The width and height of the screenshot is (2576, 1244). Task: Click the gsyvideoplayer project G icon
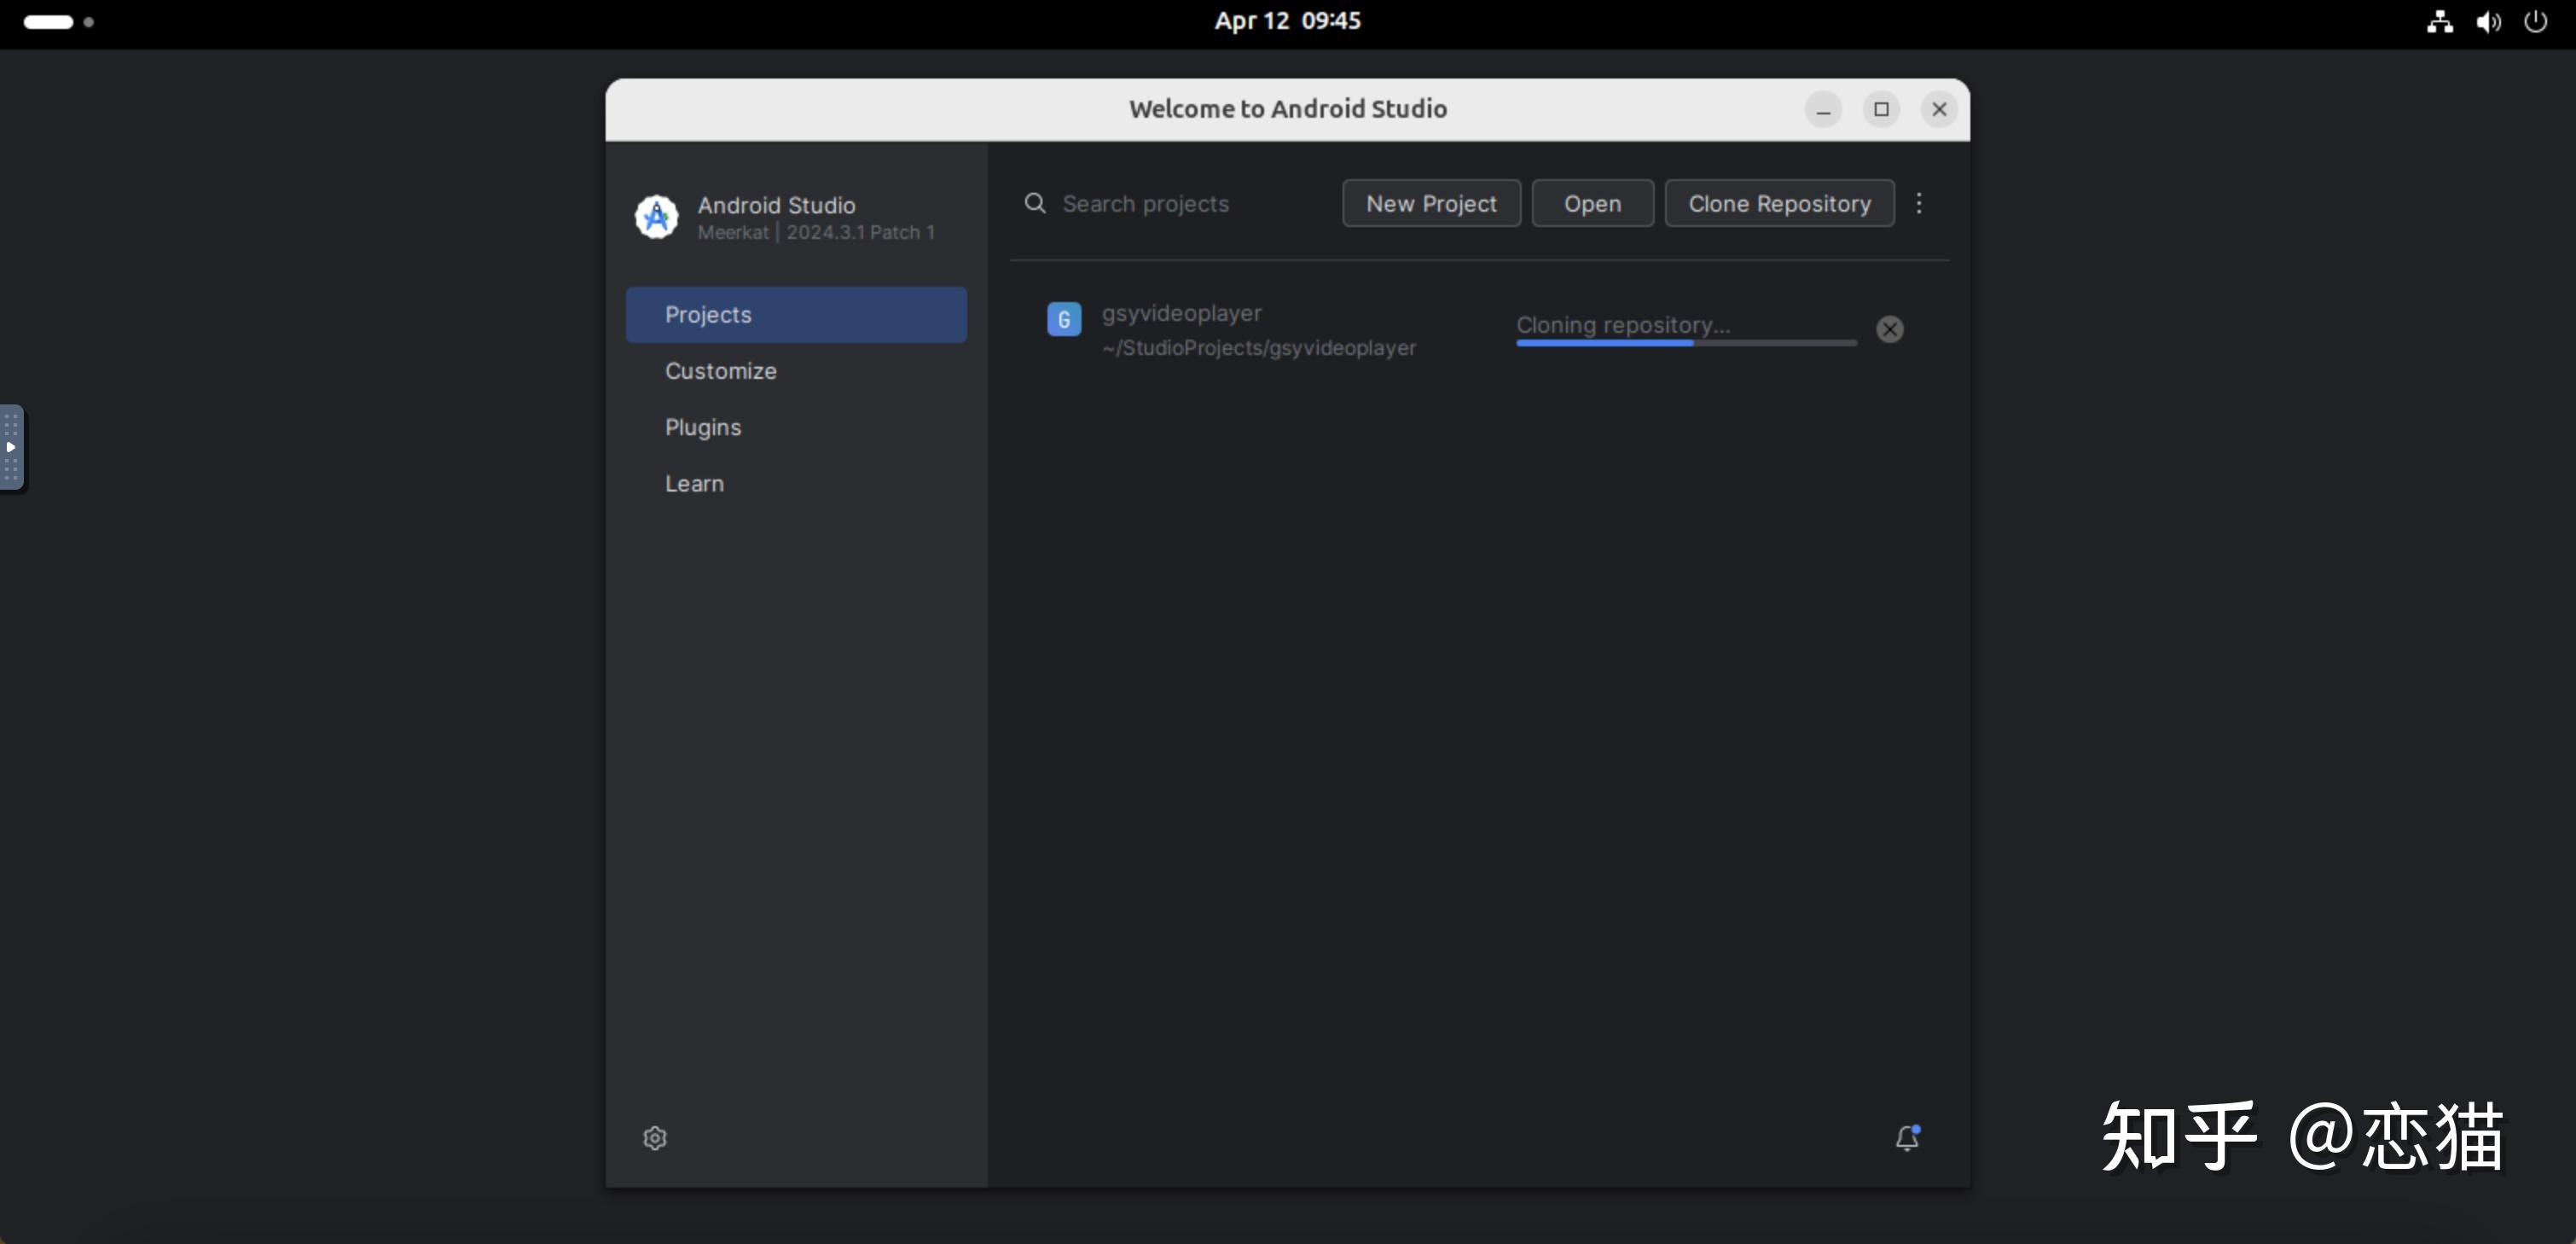1064,319
